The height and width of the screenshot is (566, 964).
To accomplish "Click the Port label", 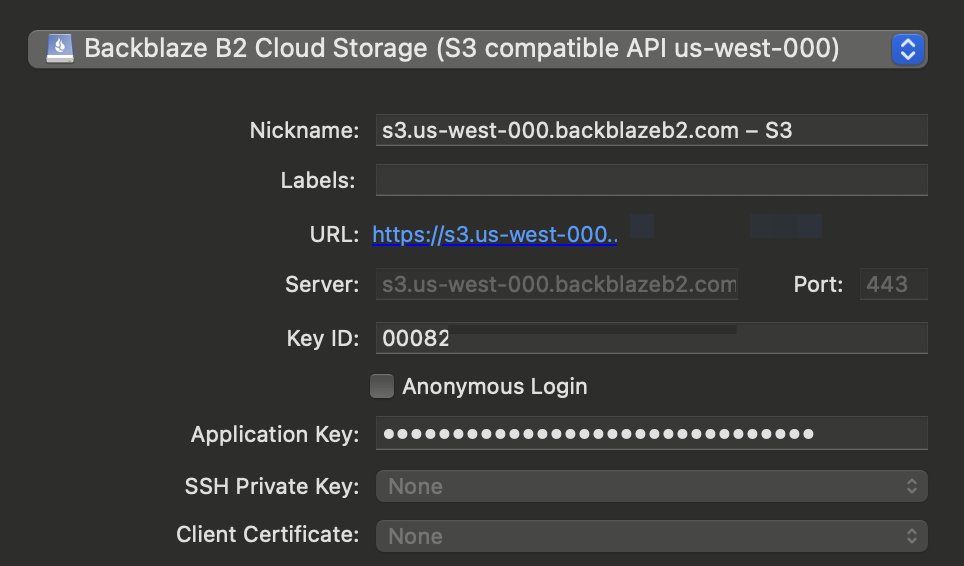I will tap(818, 284).
